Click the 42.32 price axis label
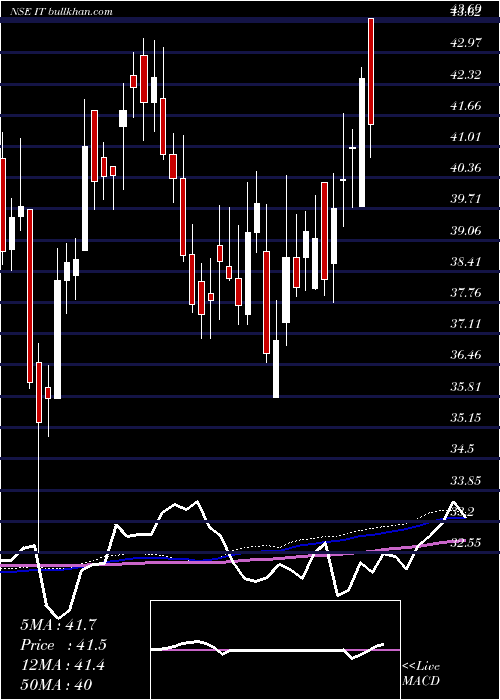Screen dimensions: 500x700 tap(467, 75)
